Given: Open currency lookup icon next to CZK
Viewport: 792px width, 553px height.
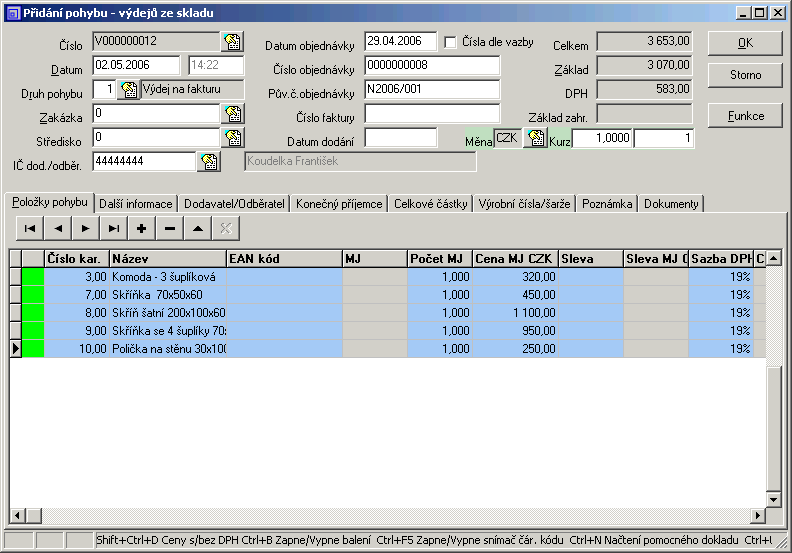Looking at the screenshot, I should (535, 137).
